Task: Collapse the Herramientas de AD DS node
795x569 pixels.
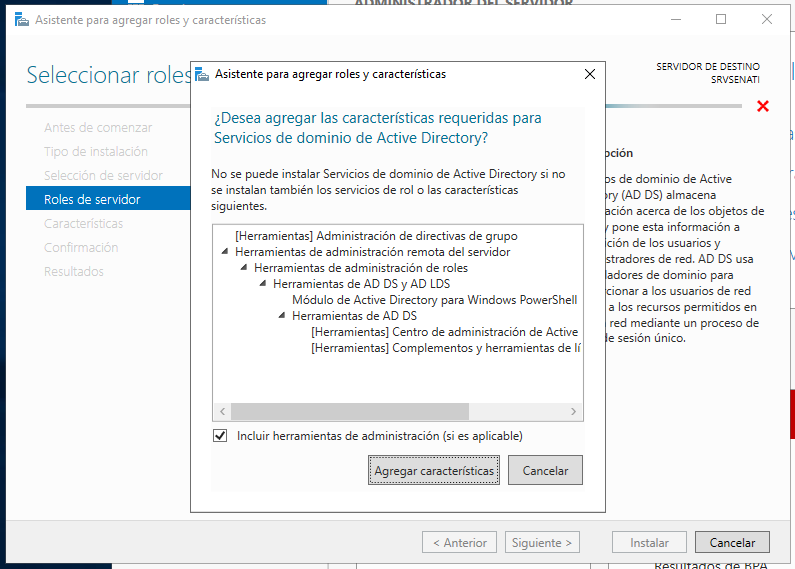Action: pyautogui.click(x=282, y=315)
